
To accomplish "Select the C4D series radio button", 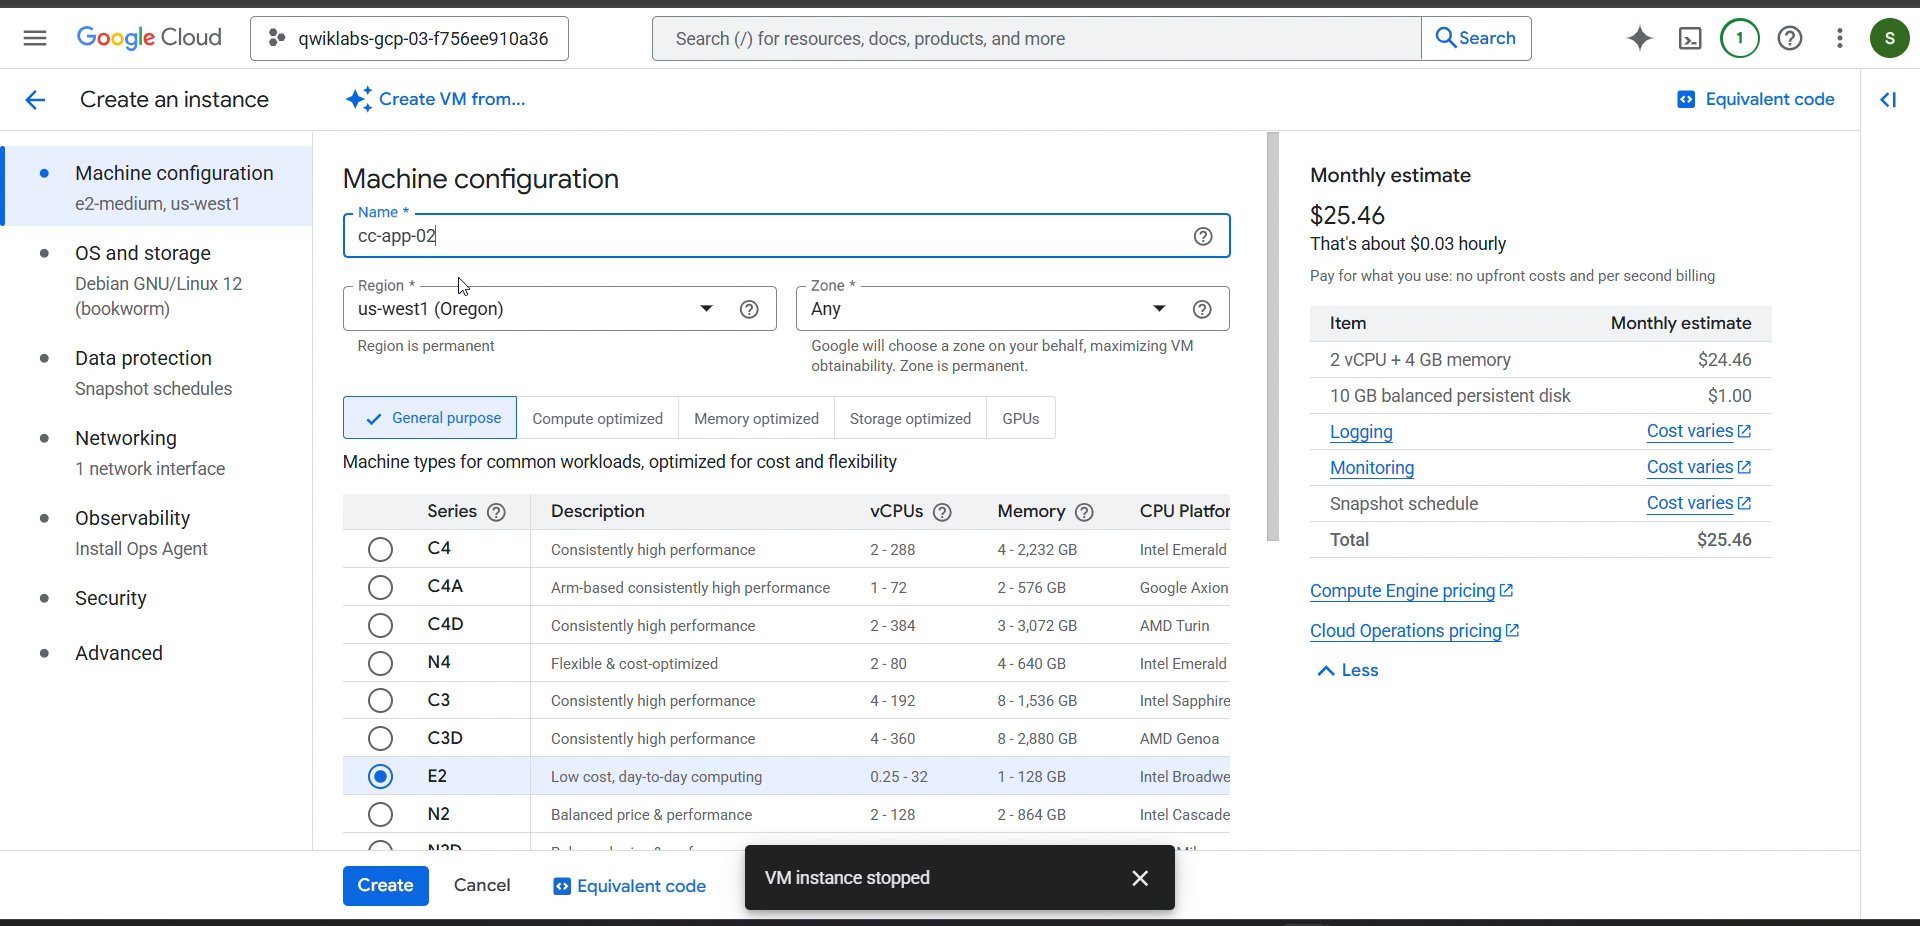I will [380, 625].
